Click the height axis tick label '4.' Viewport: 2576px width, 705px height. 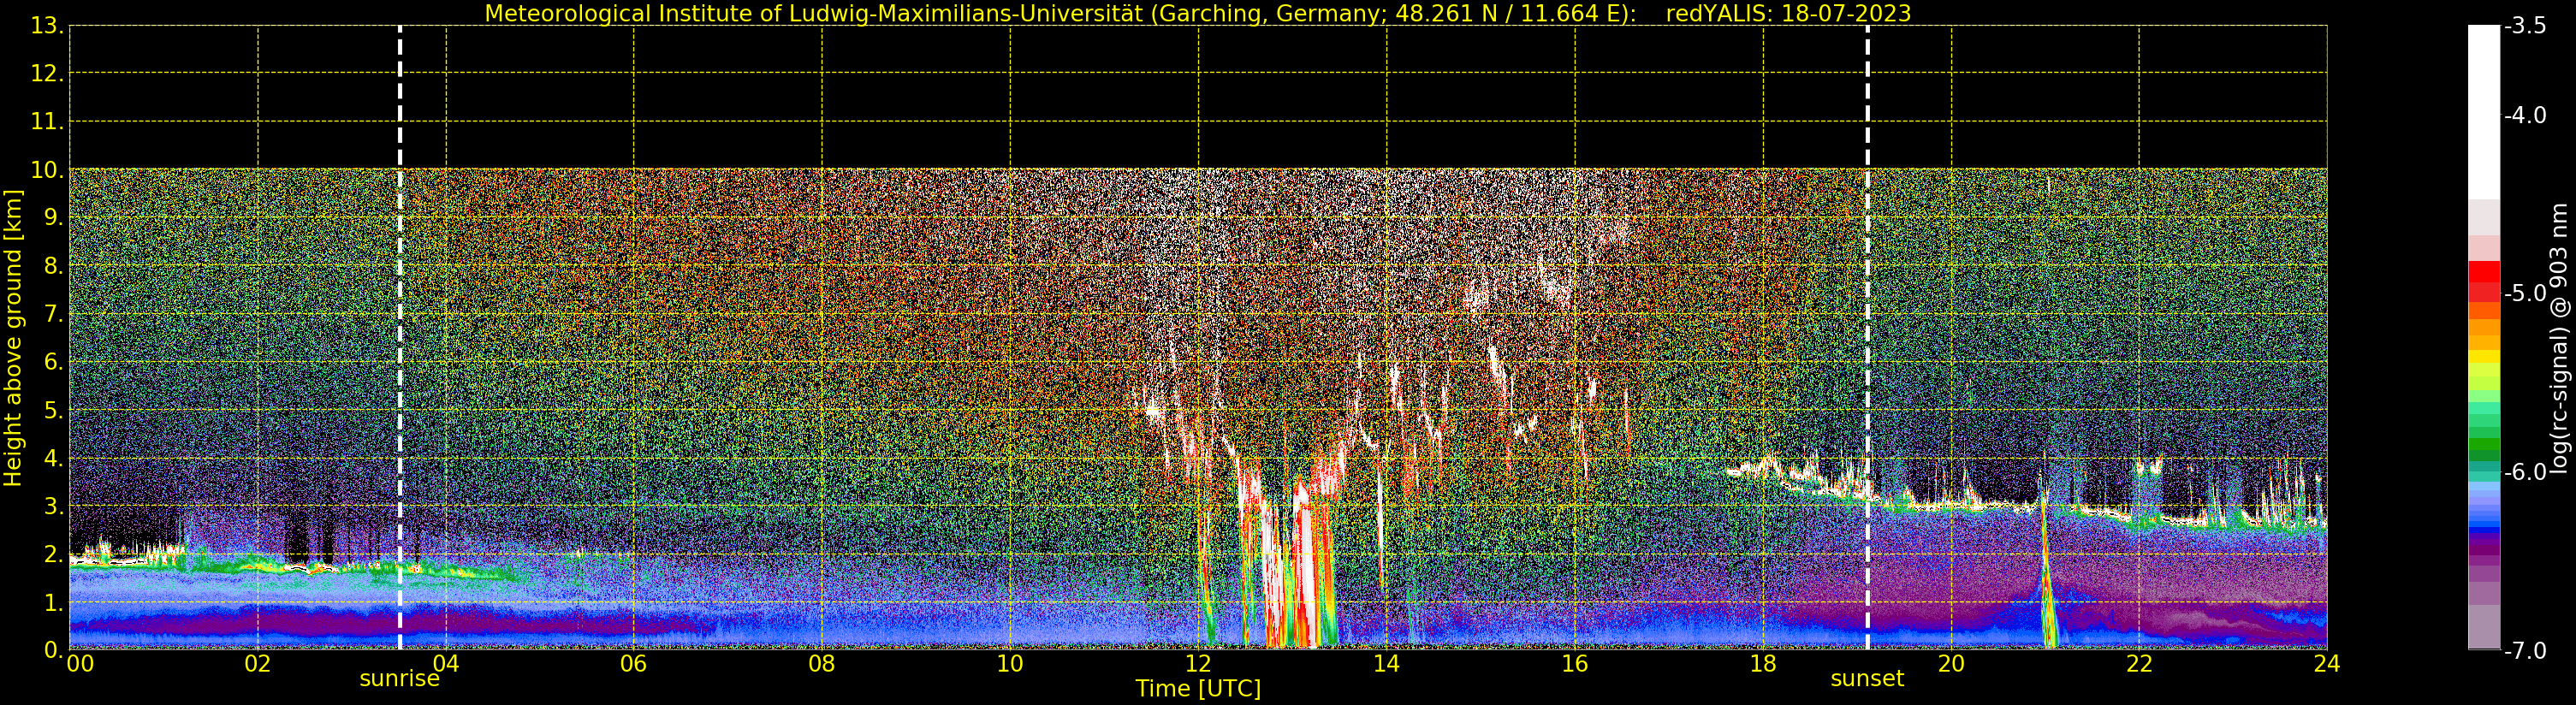[x=53, y=458]
